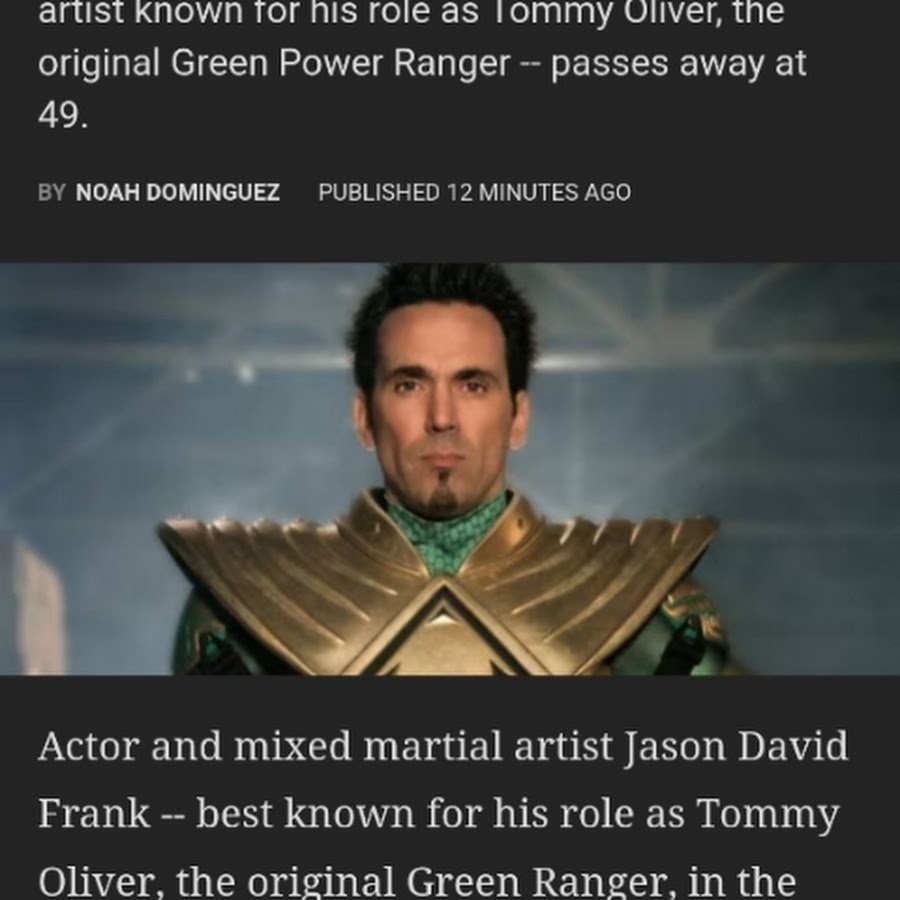The height and width of the screenshot is (900, 900).
Task: Click "Oliver, the original" in the body text
Action: [x=216, y=882]
